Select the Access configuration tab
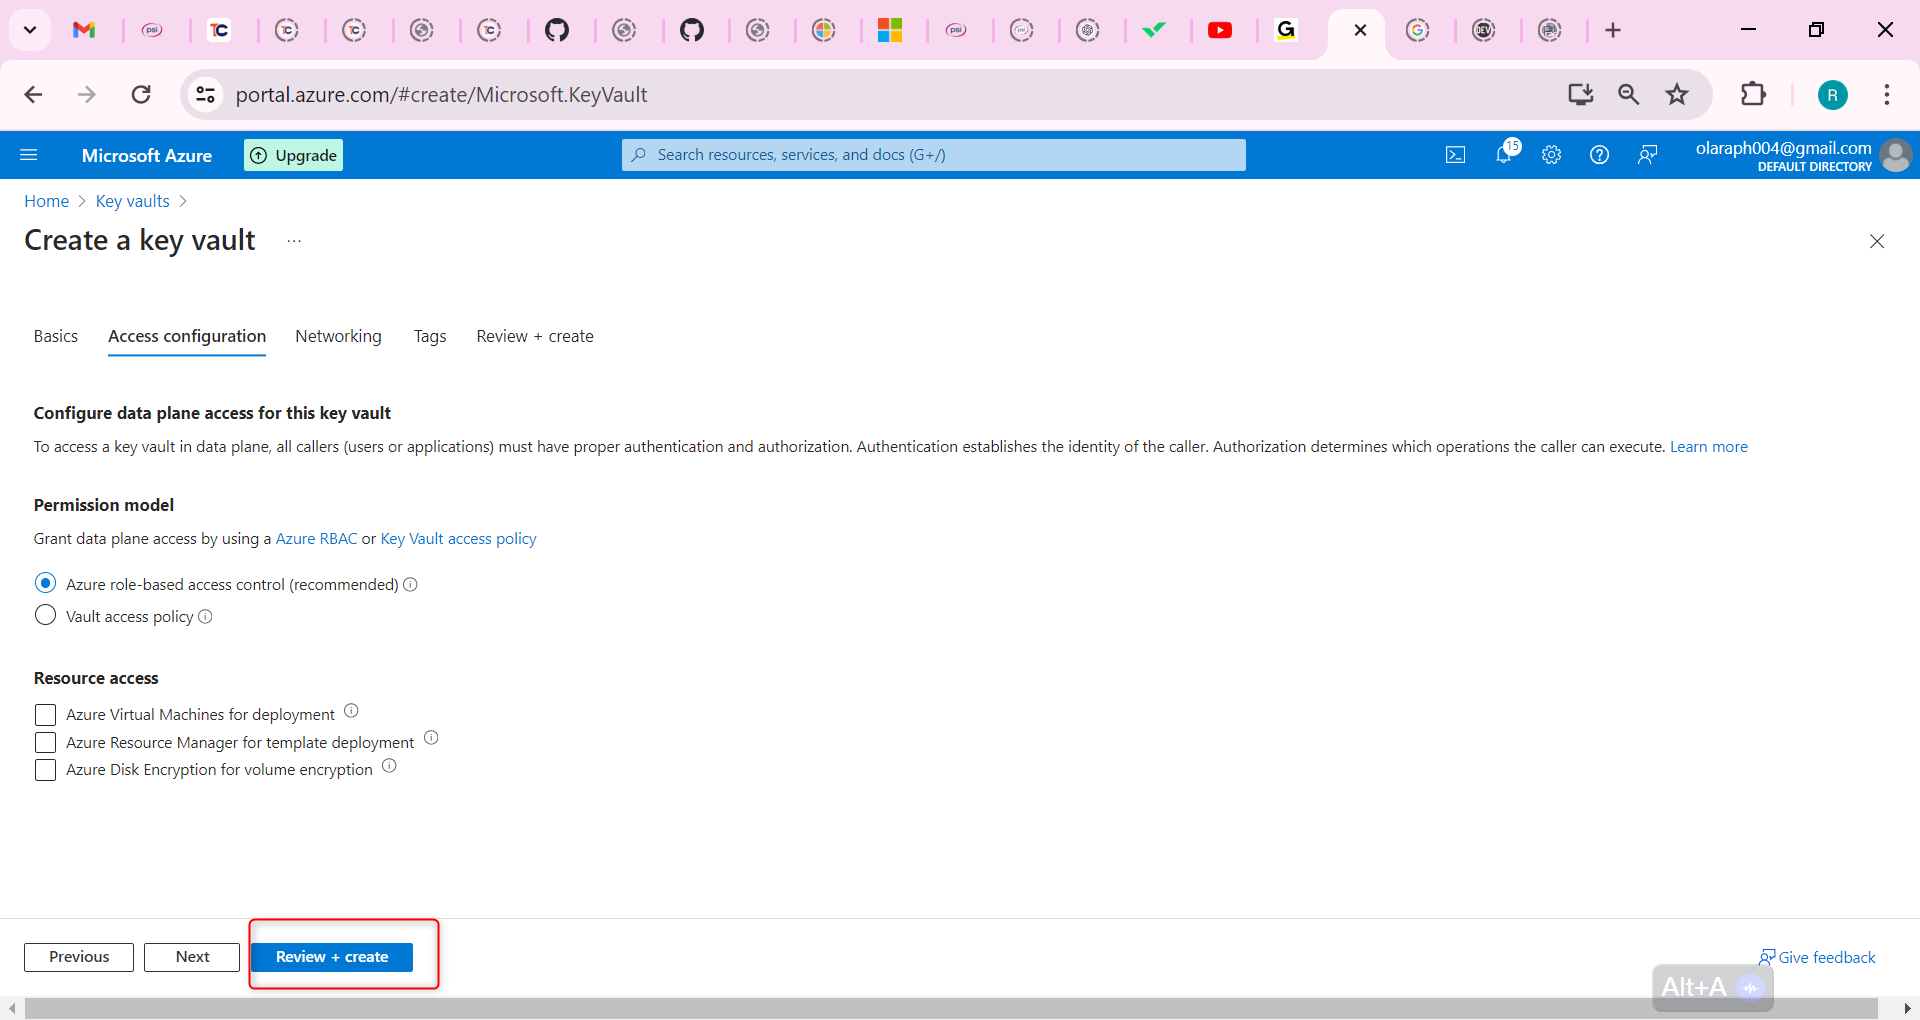Viewport: 1920px width, 1020px height. pyautogui.click(x=187, y=336)
